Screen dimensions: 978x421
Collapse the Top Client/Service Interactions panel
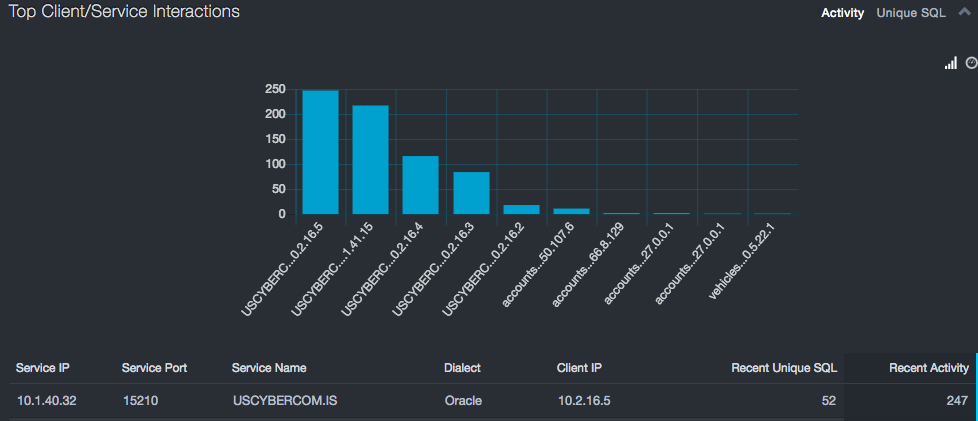965,13
